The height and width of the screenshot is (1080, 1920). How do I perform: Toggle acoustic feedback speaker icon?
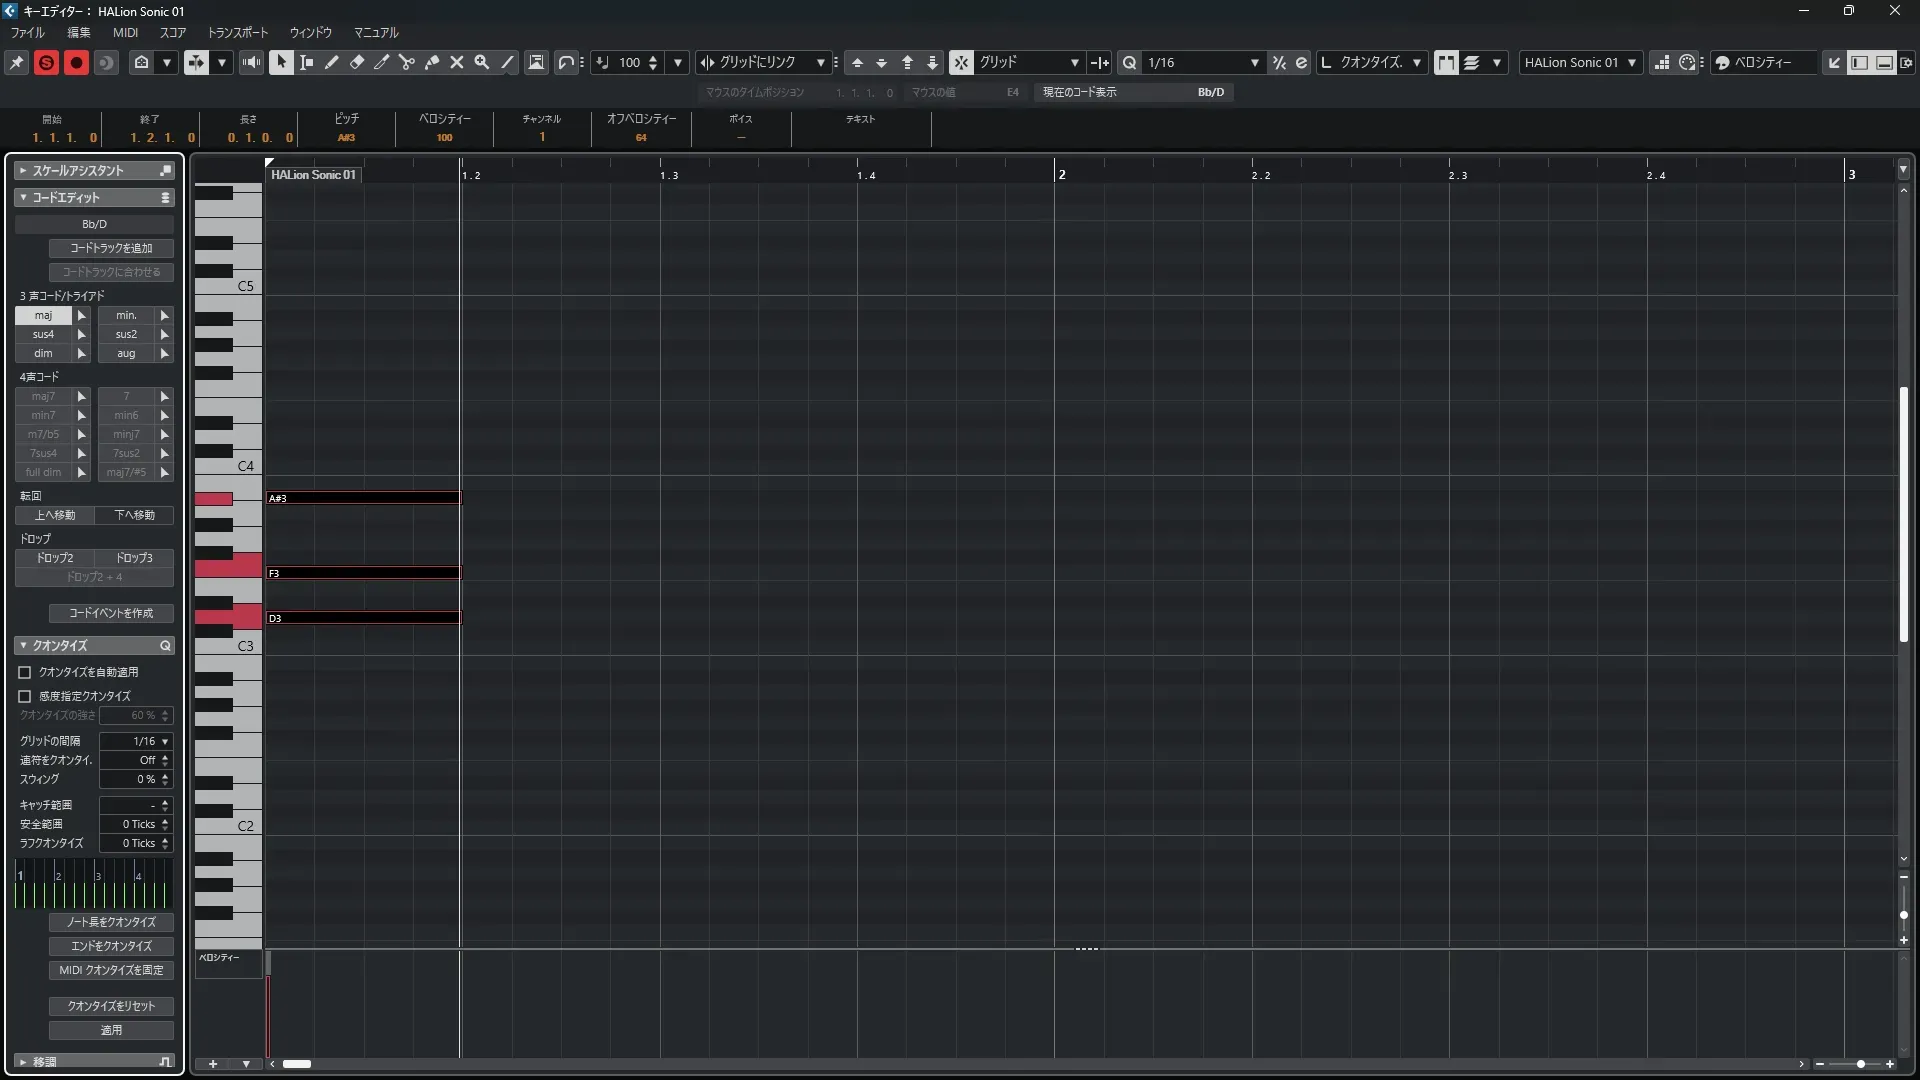click(251, 62)
